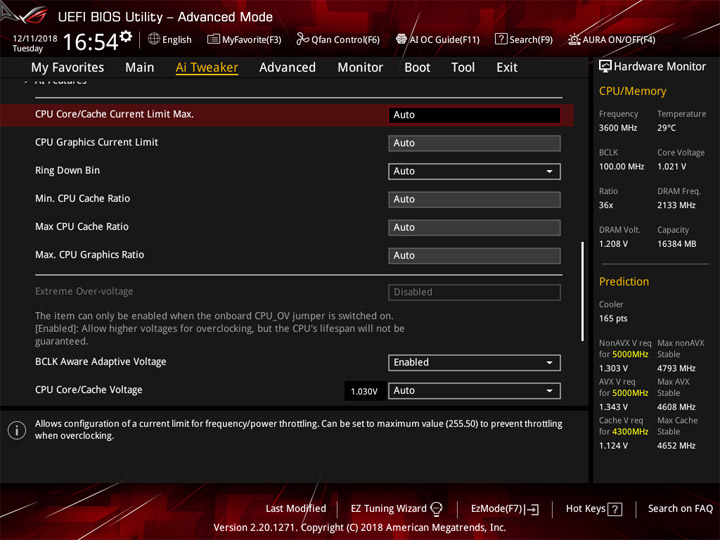This screenshot has width=720, height=540.
Task: Click the 12/11/2018 Tuesday date
Action: click(34, 43)
